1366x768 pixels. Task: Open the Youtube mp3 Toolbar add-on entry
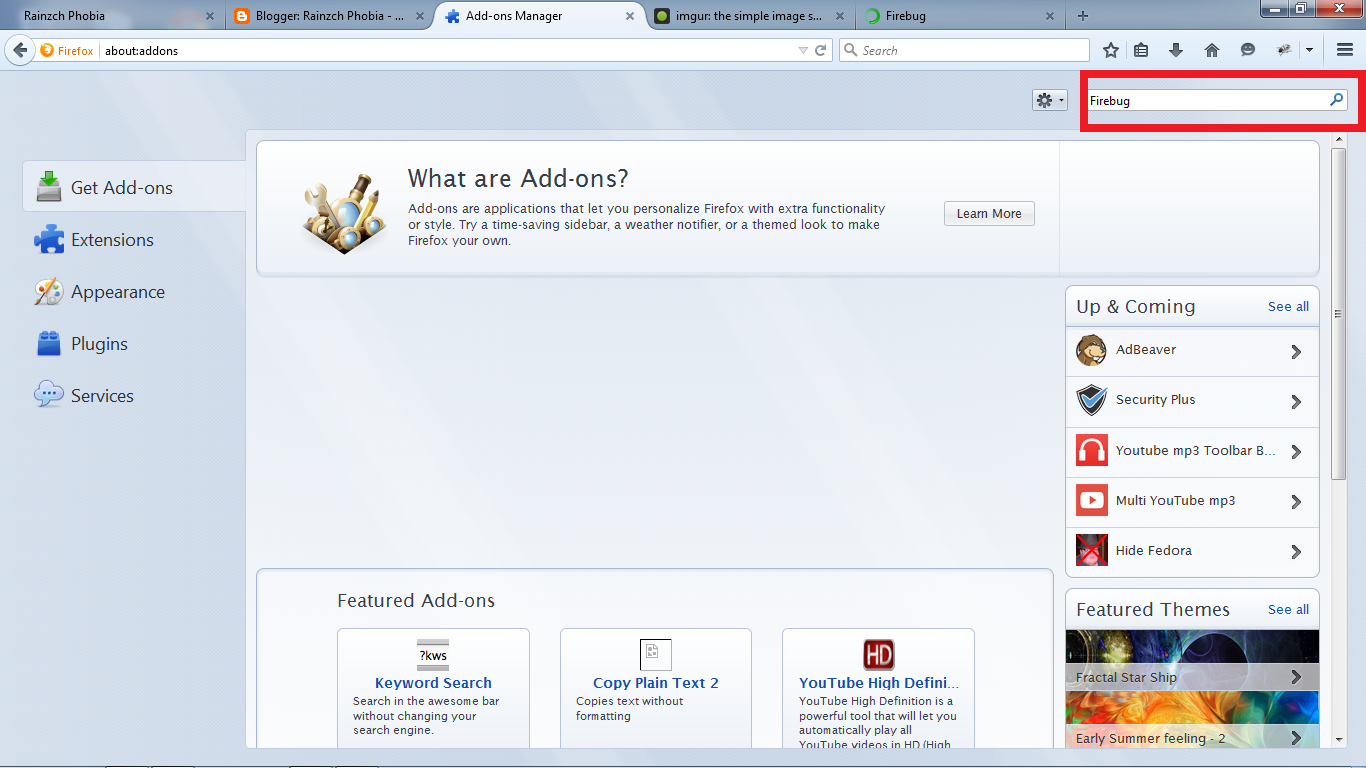(x=1192, y=452)
